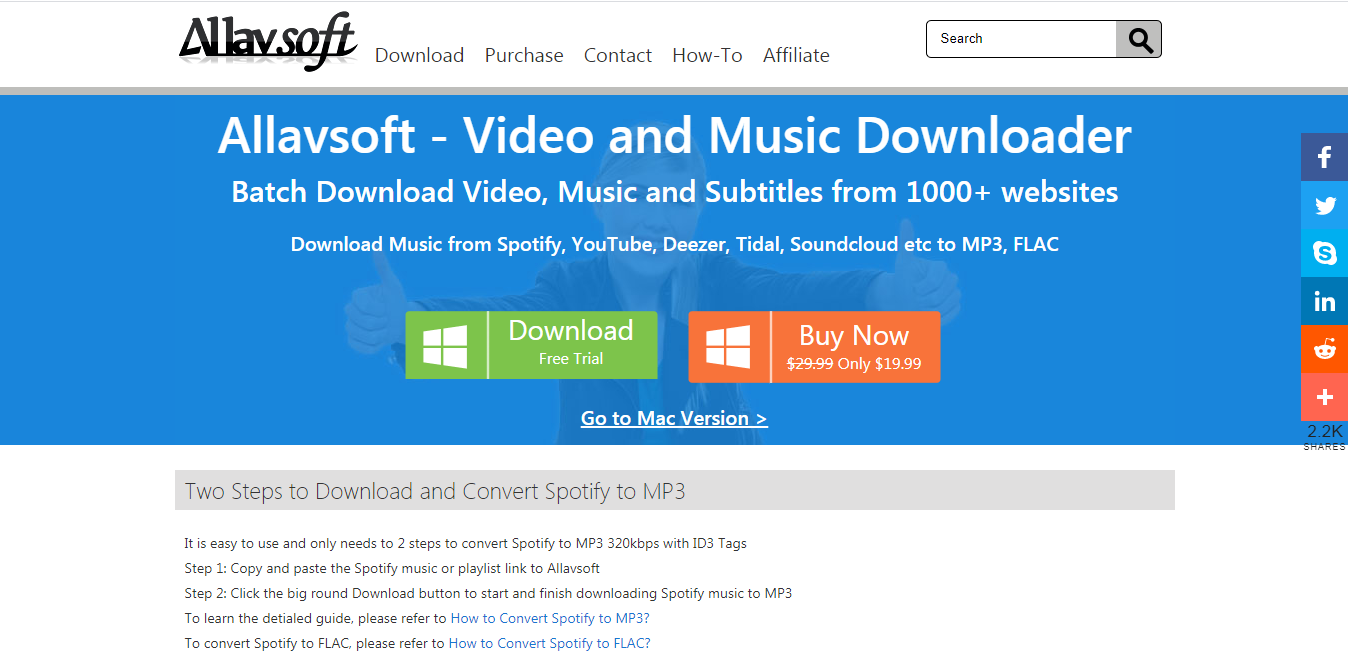This screenshot has height=652, width=1348.
Task: Click the 2.2K shares counter
Action: point(1324,436)
